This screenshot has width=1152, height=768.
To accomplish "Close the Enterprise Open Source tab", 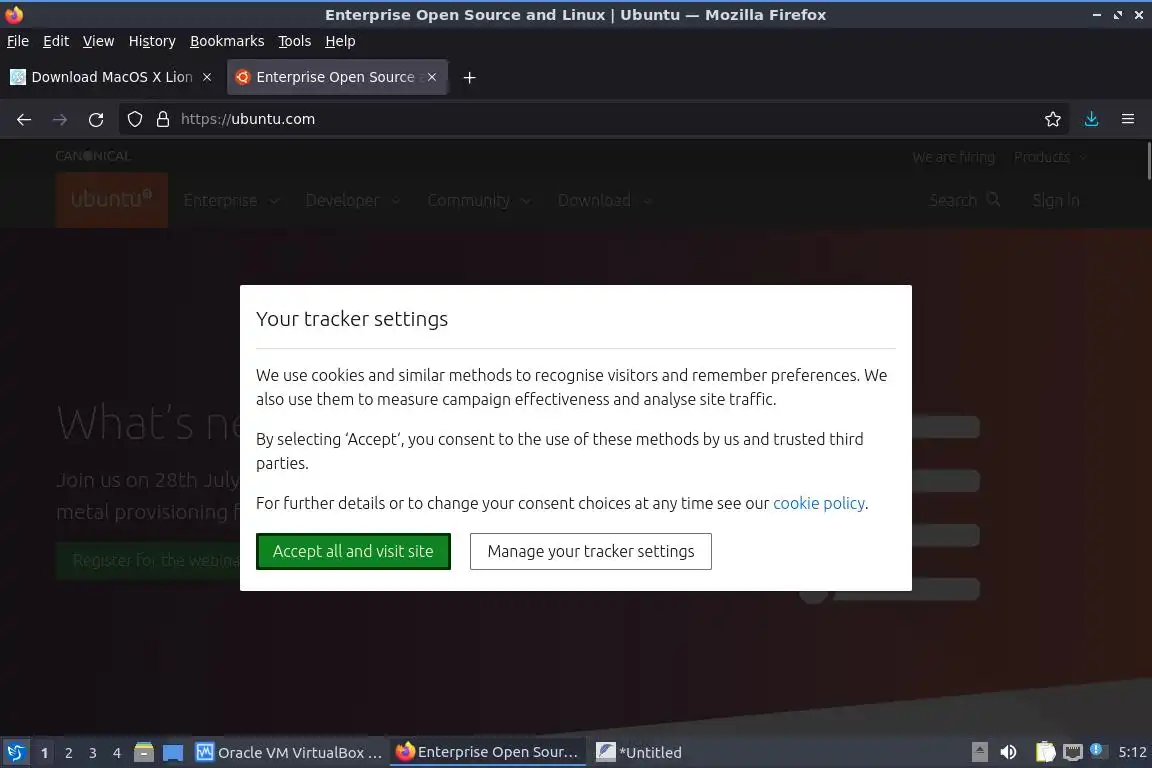I will (432, 77).
